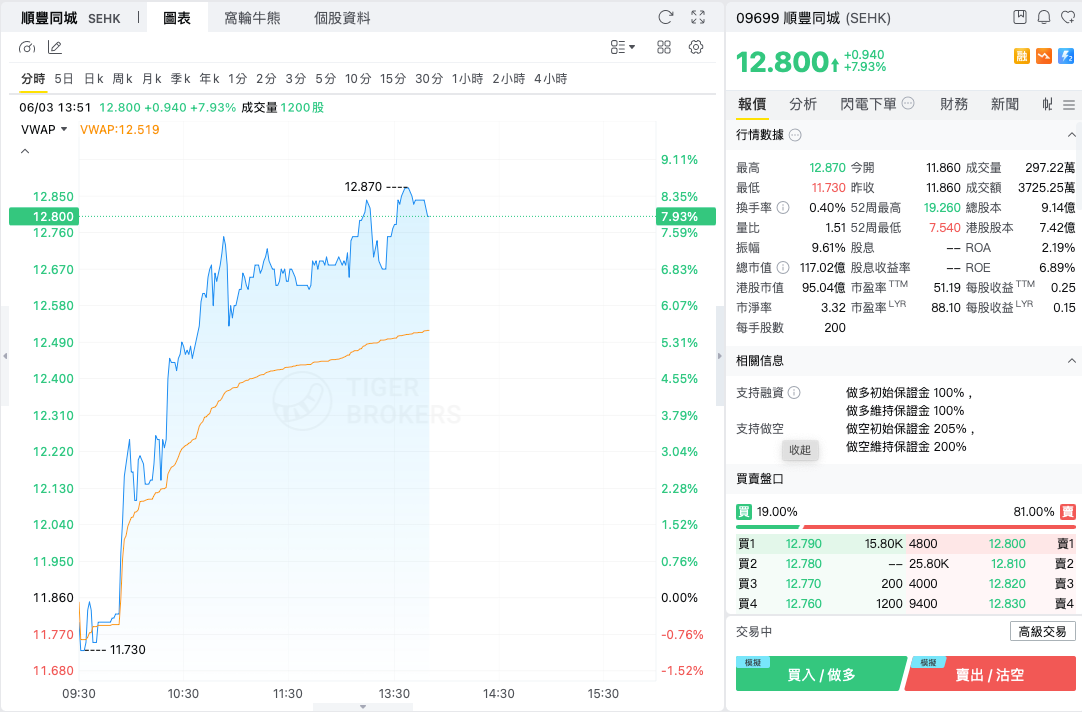This screenshot has height=712, width=1082.
Task: Expand the chart to fullscreen
Action: click(x=698, y=17)
